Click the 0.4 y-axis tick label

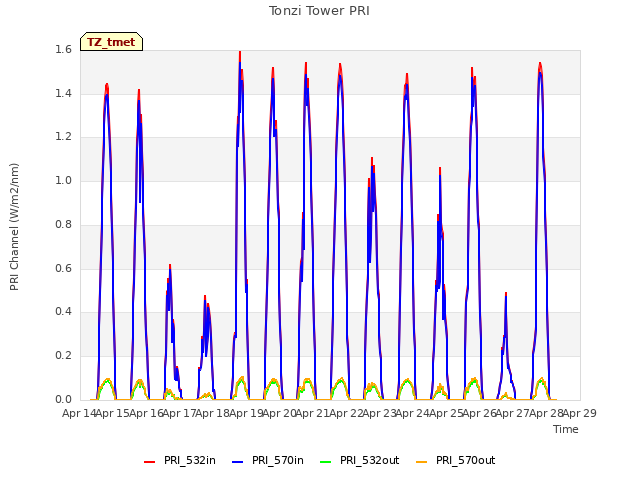(63, 312)
